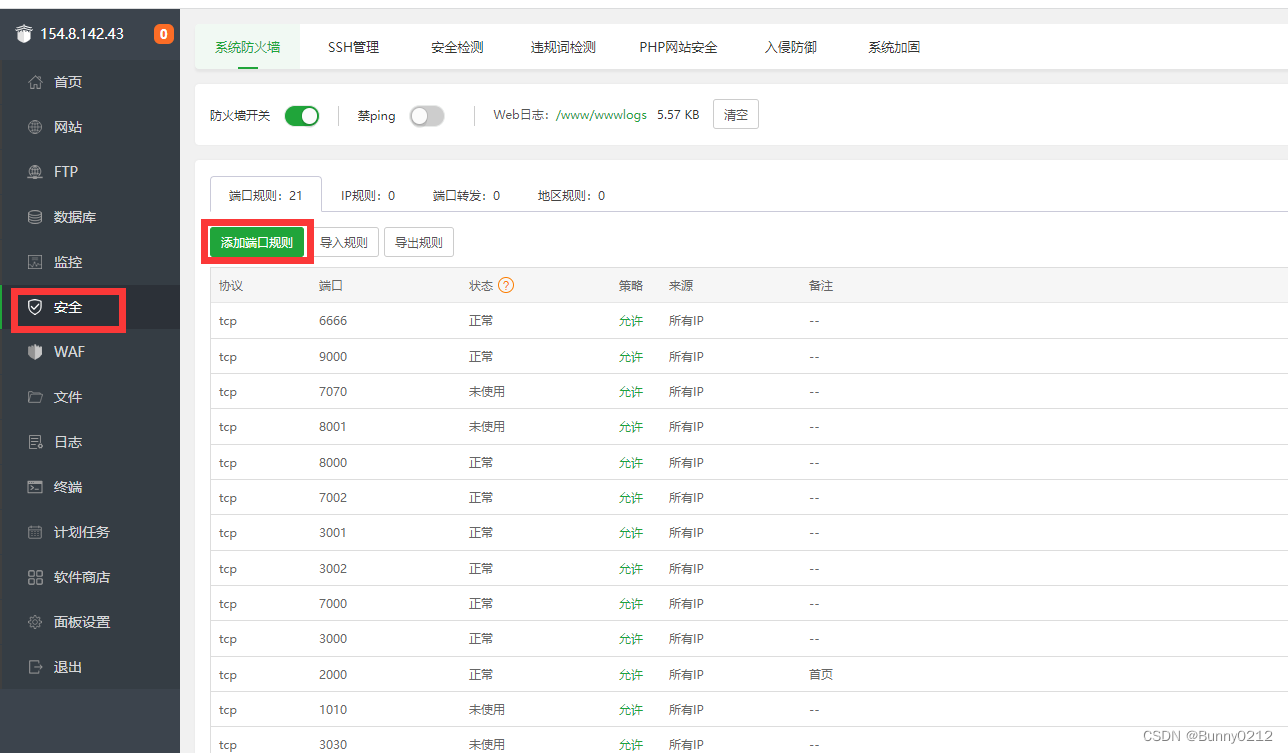
Task: Click the monitor icon beside 监控
Action: click(35, 262)
